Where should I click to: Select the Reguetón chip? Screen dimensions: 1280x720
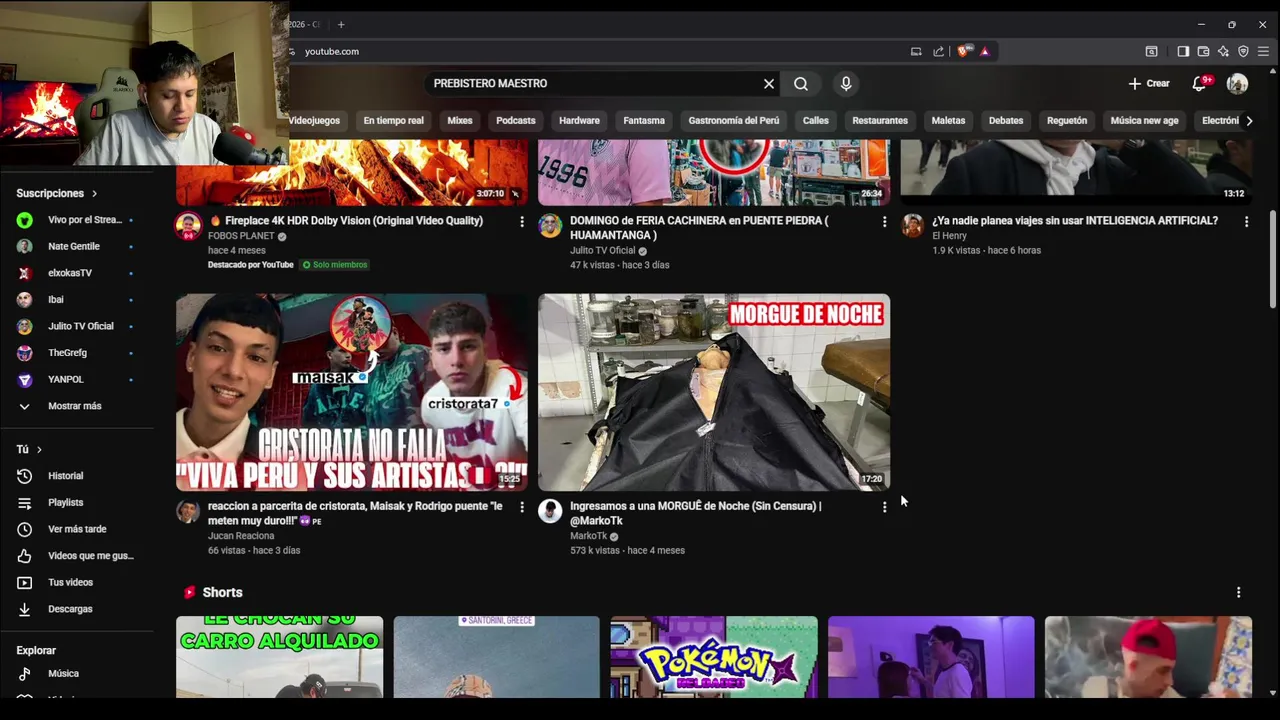(1067, 121)
